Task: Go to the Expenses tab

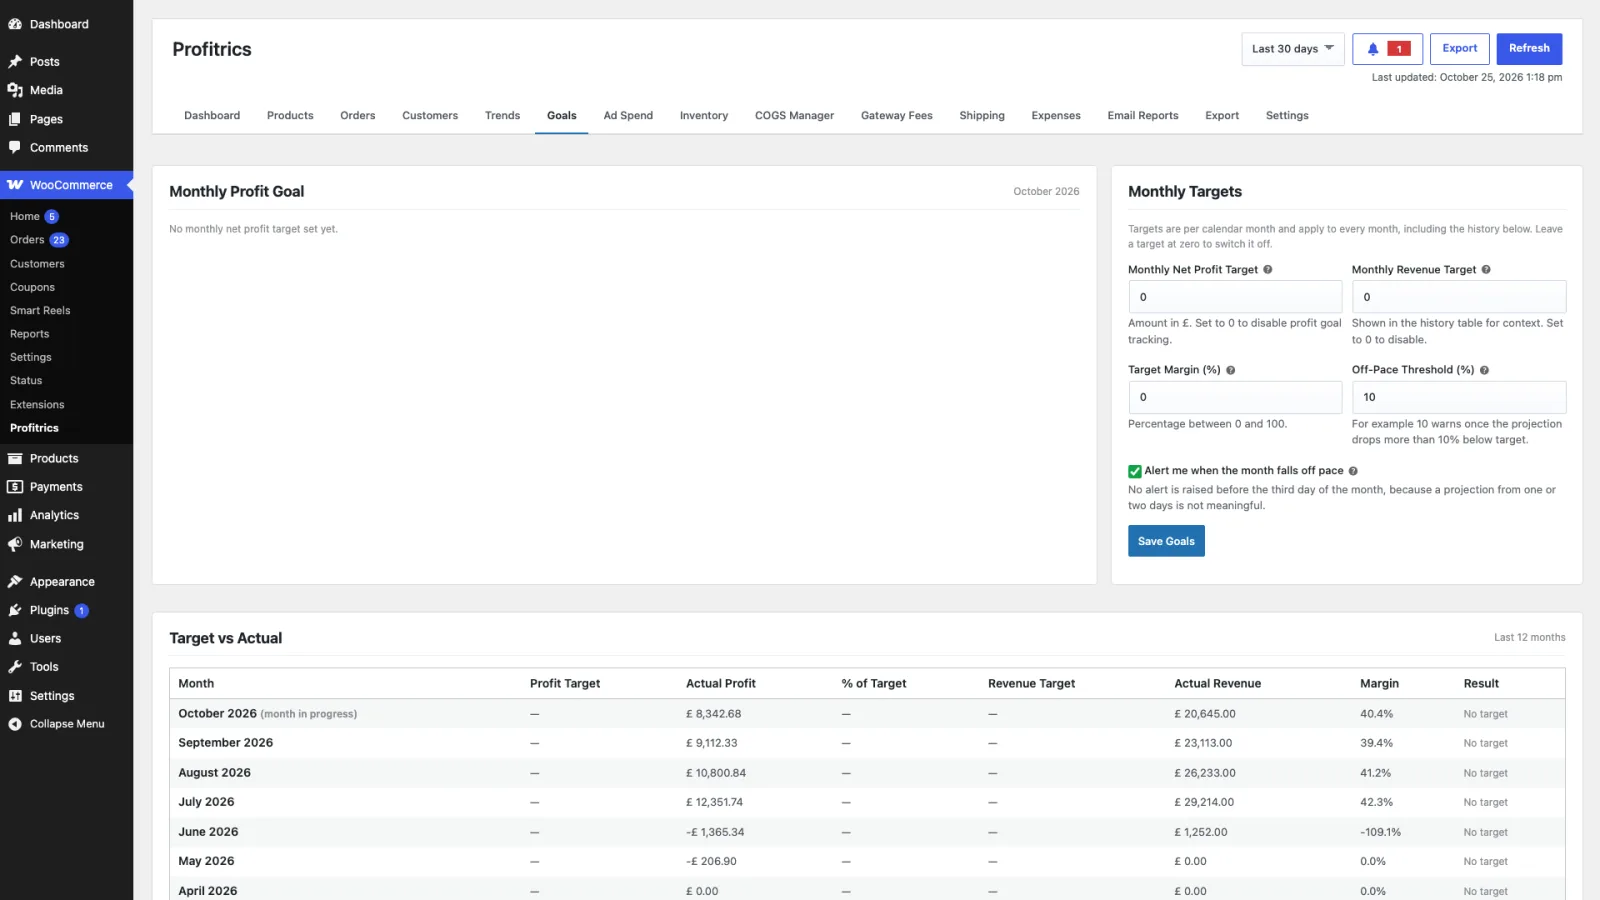Action: [x=1056, y=116]
